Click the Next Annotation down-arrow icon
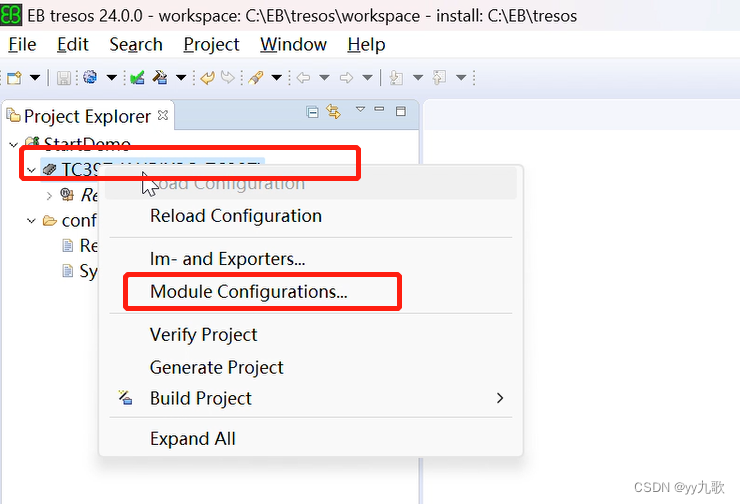Screen dimensions: 740x504 (396, 77)
